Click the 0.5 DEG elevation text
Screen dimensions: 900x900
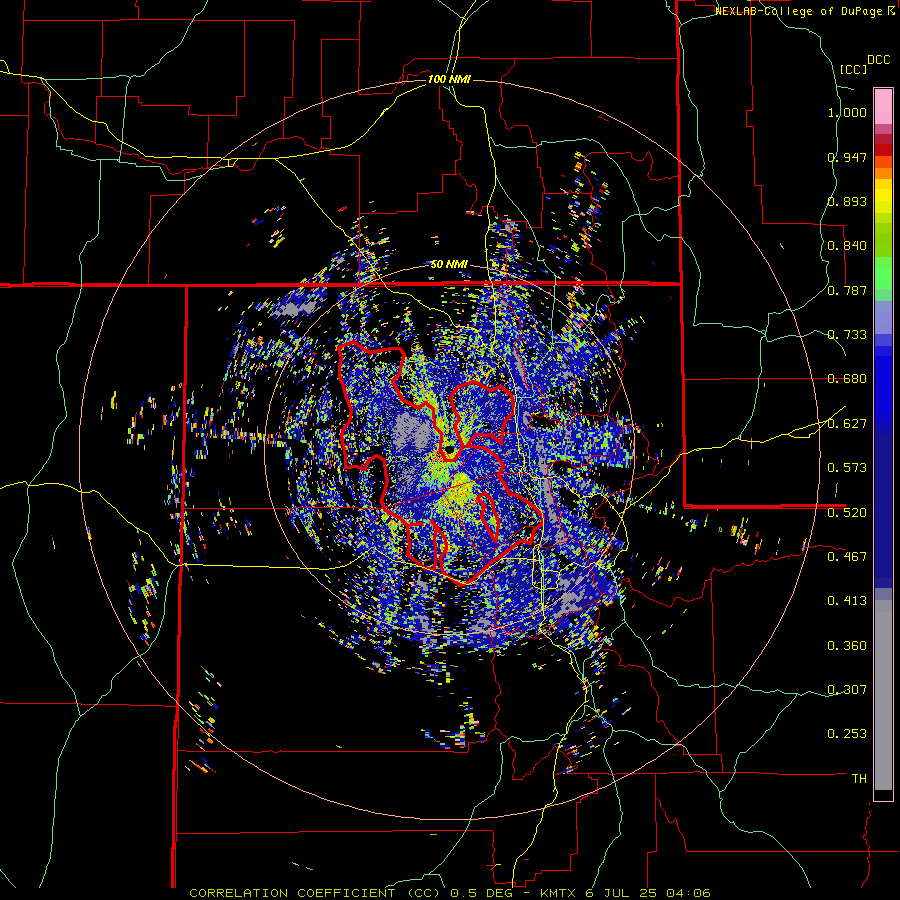480,893
